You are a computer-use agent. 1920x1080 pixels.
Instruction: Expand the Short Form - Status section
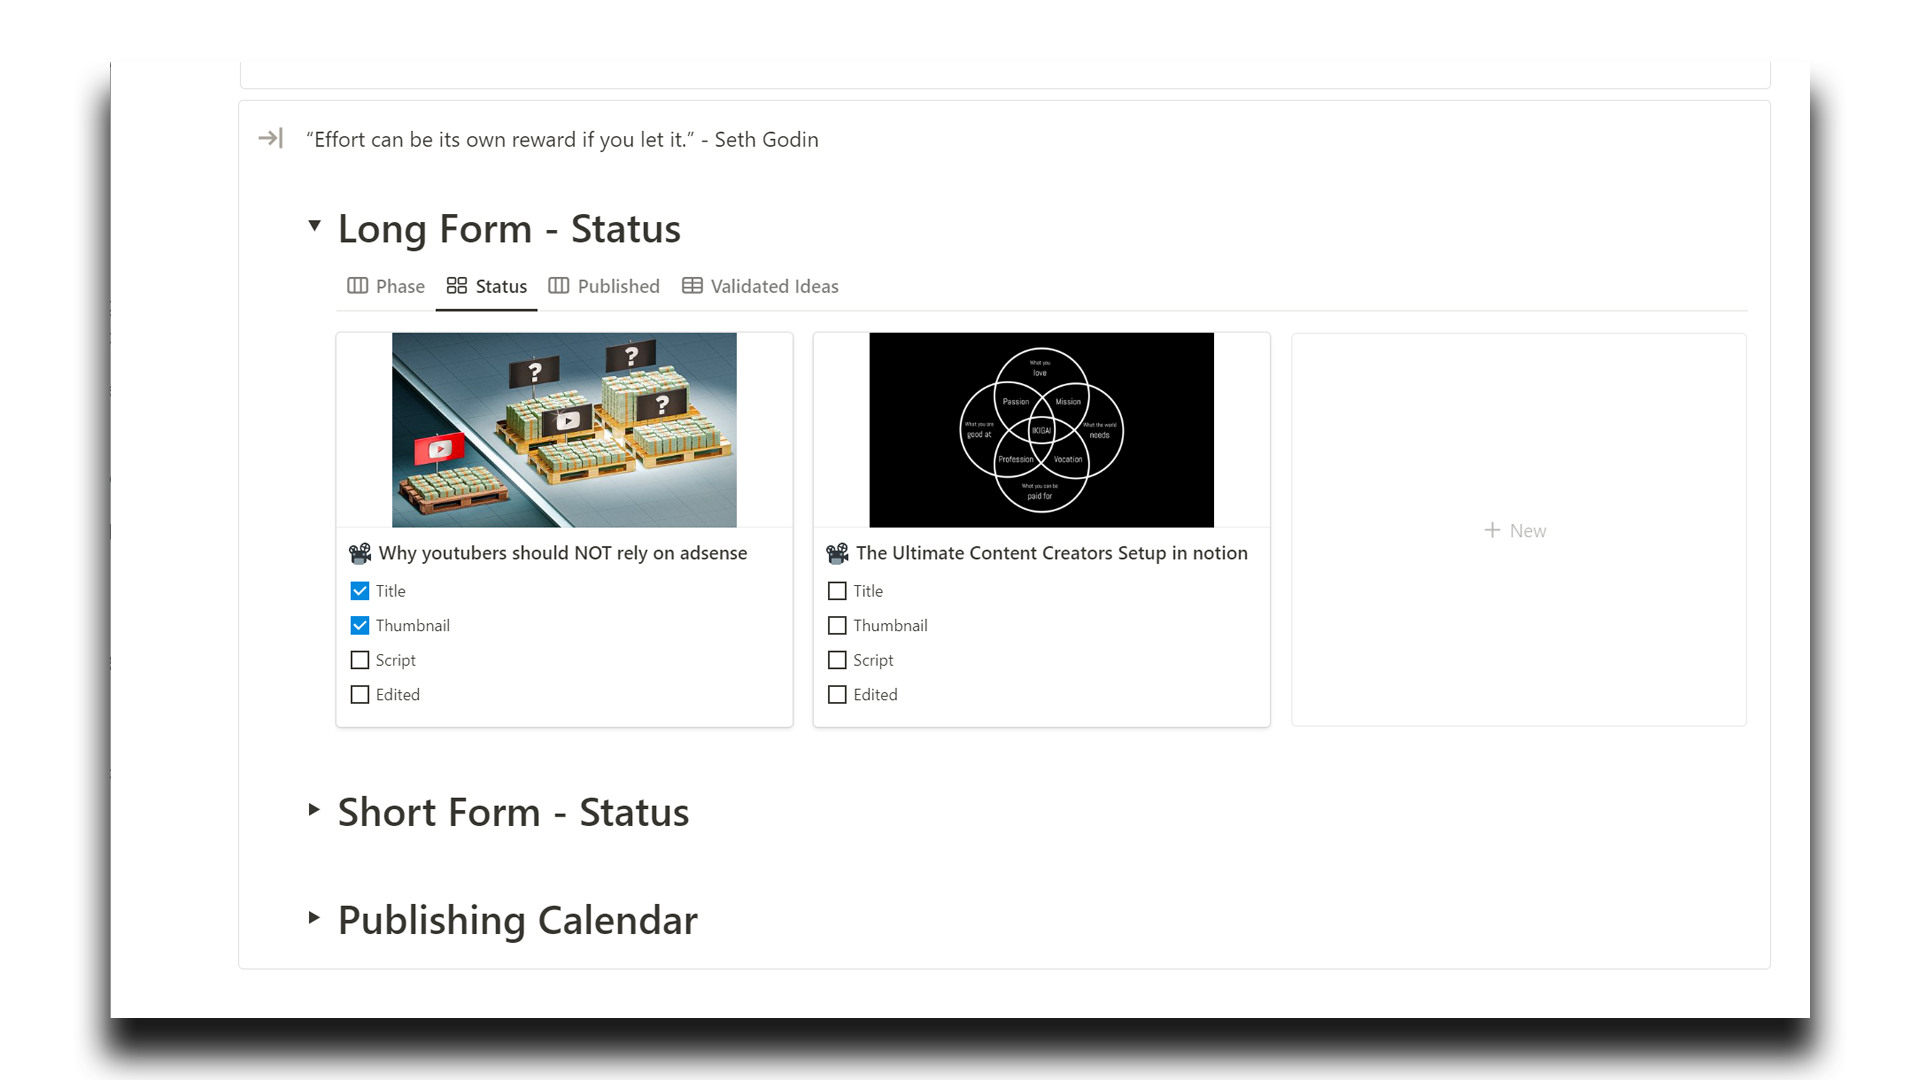[x=314, y=809]
